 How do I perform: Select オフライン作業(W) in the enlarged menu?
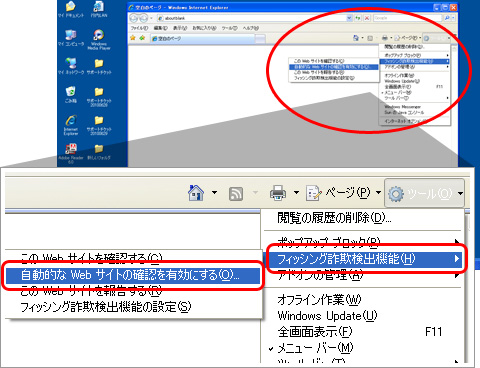tap(363, 299)
